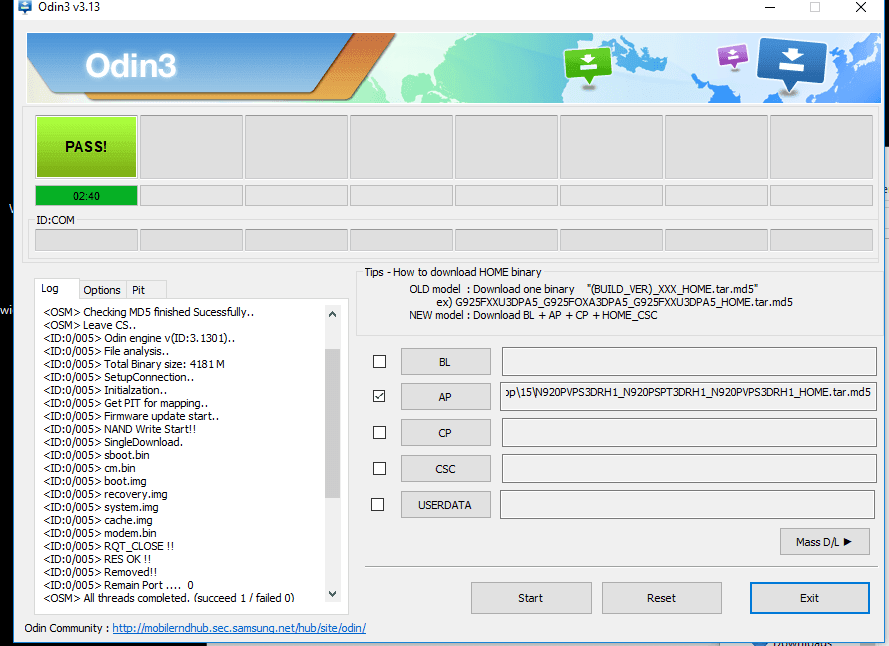This screenshot has width=889, height=646.
Task: Click the log scroll down arrow
Action: click(333, 594)
